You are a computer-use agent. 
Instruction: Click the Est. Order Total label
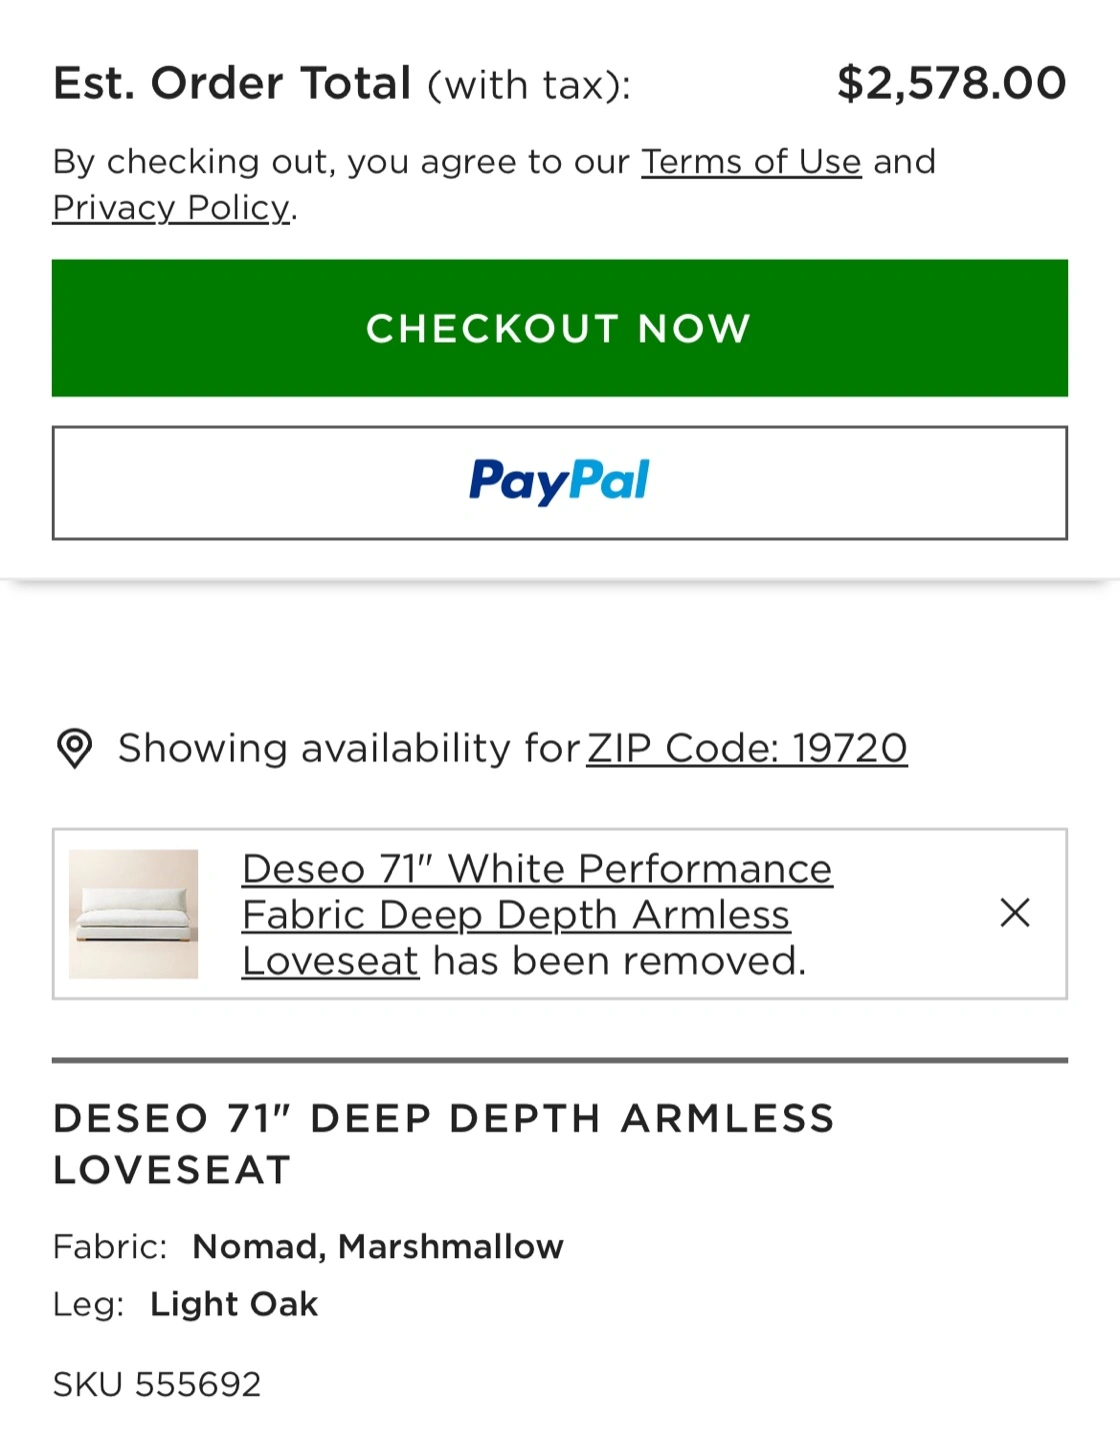tap(232, 83)
